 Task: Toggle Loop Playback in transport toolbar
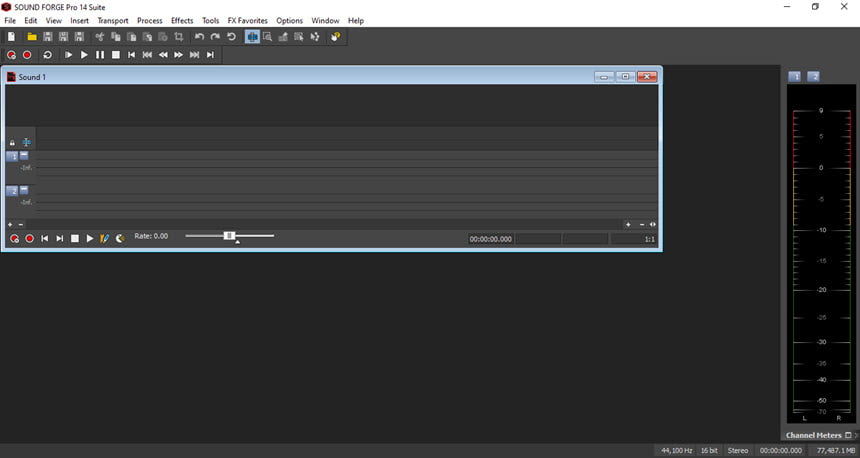[x=48, y=55]
